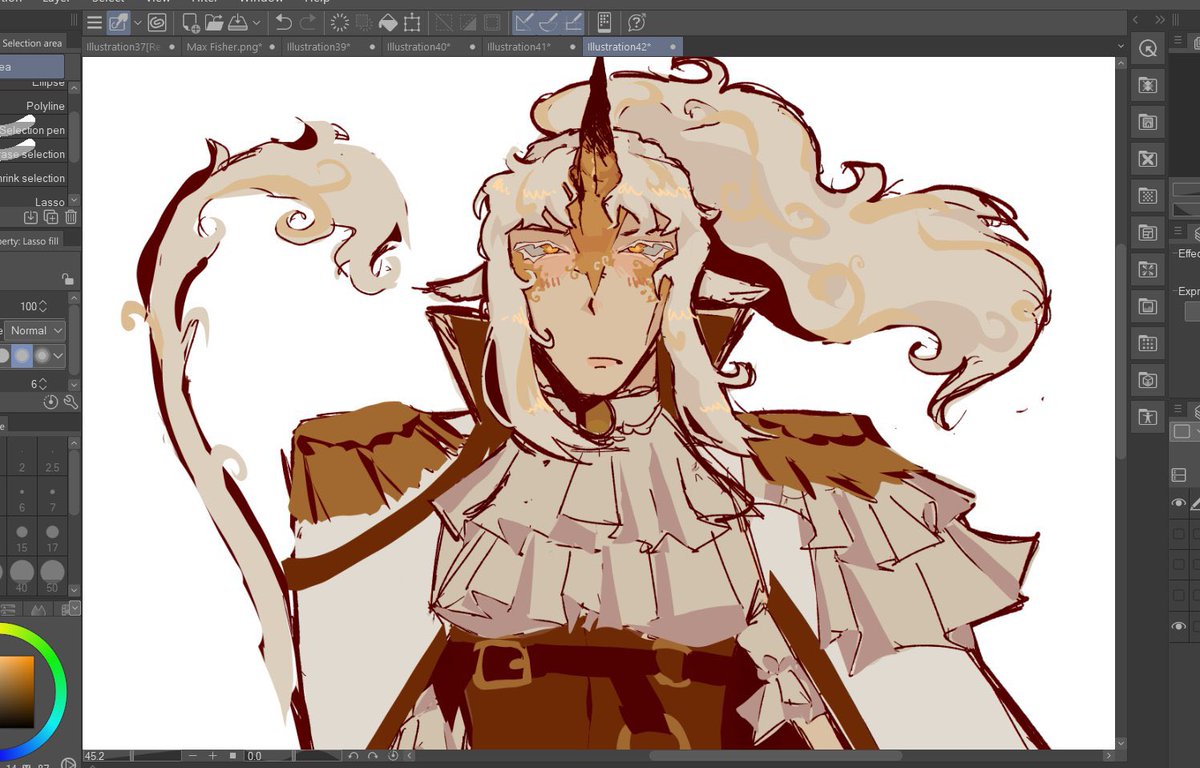The image size is (1200, 768).
Task: Open the hamburger menu in the command bar
Action: pos(94,22)
